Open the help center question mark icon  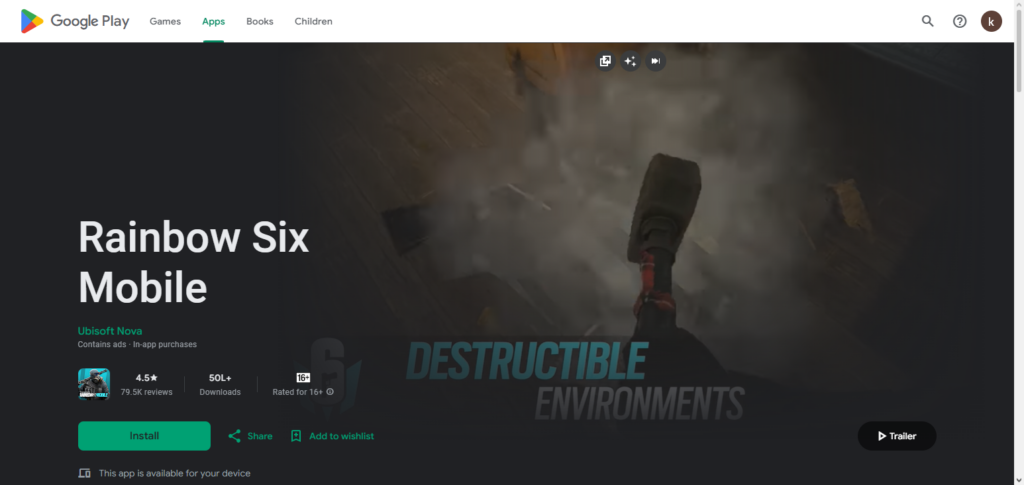coord(959,21)
